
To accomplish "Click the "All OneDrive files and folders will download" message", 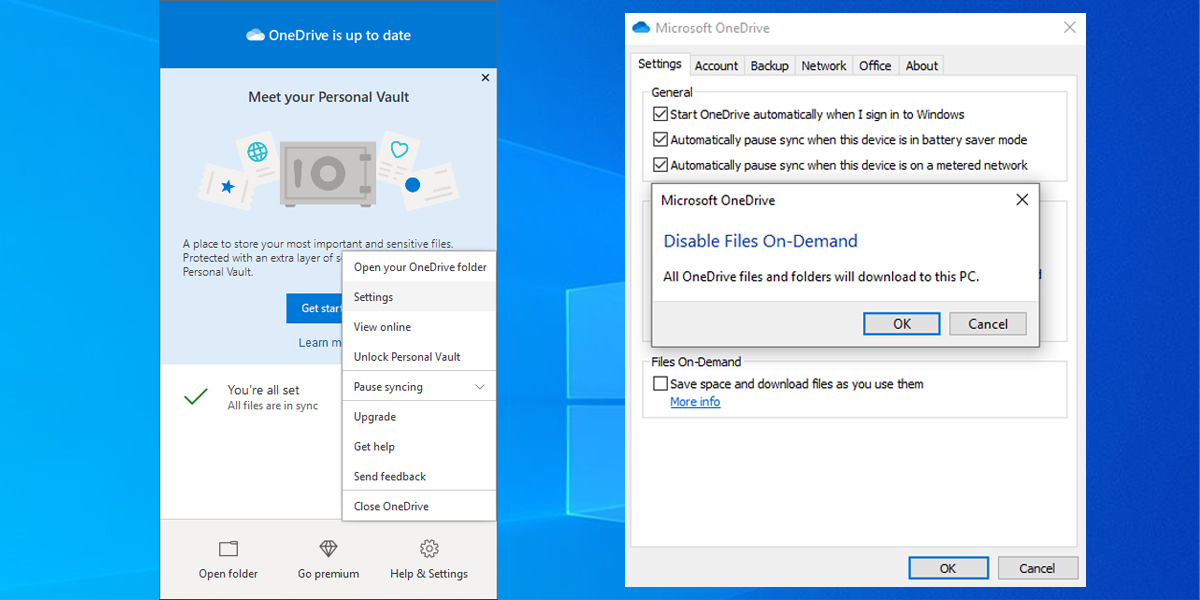I will (x=822, y=276).
